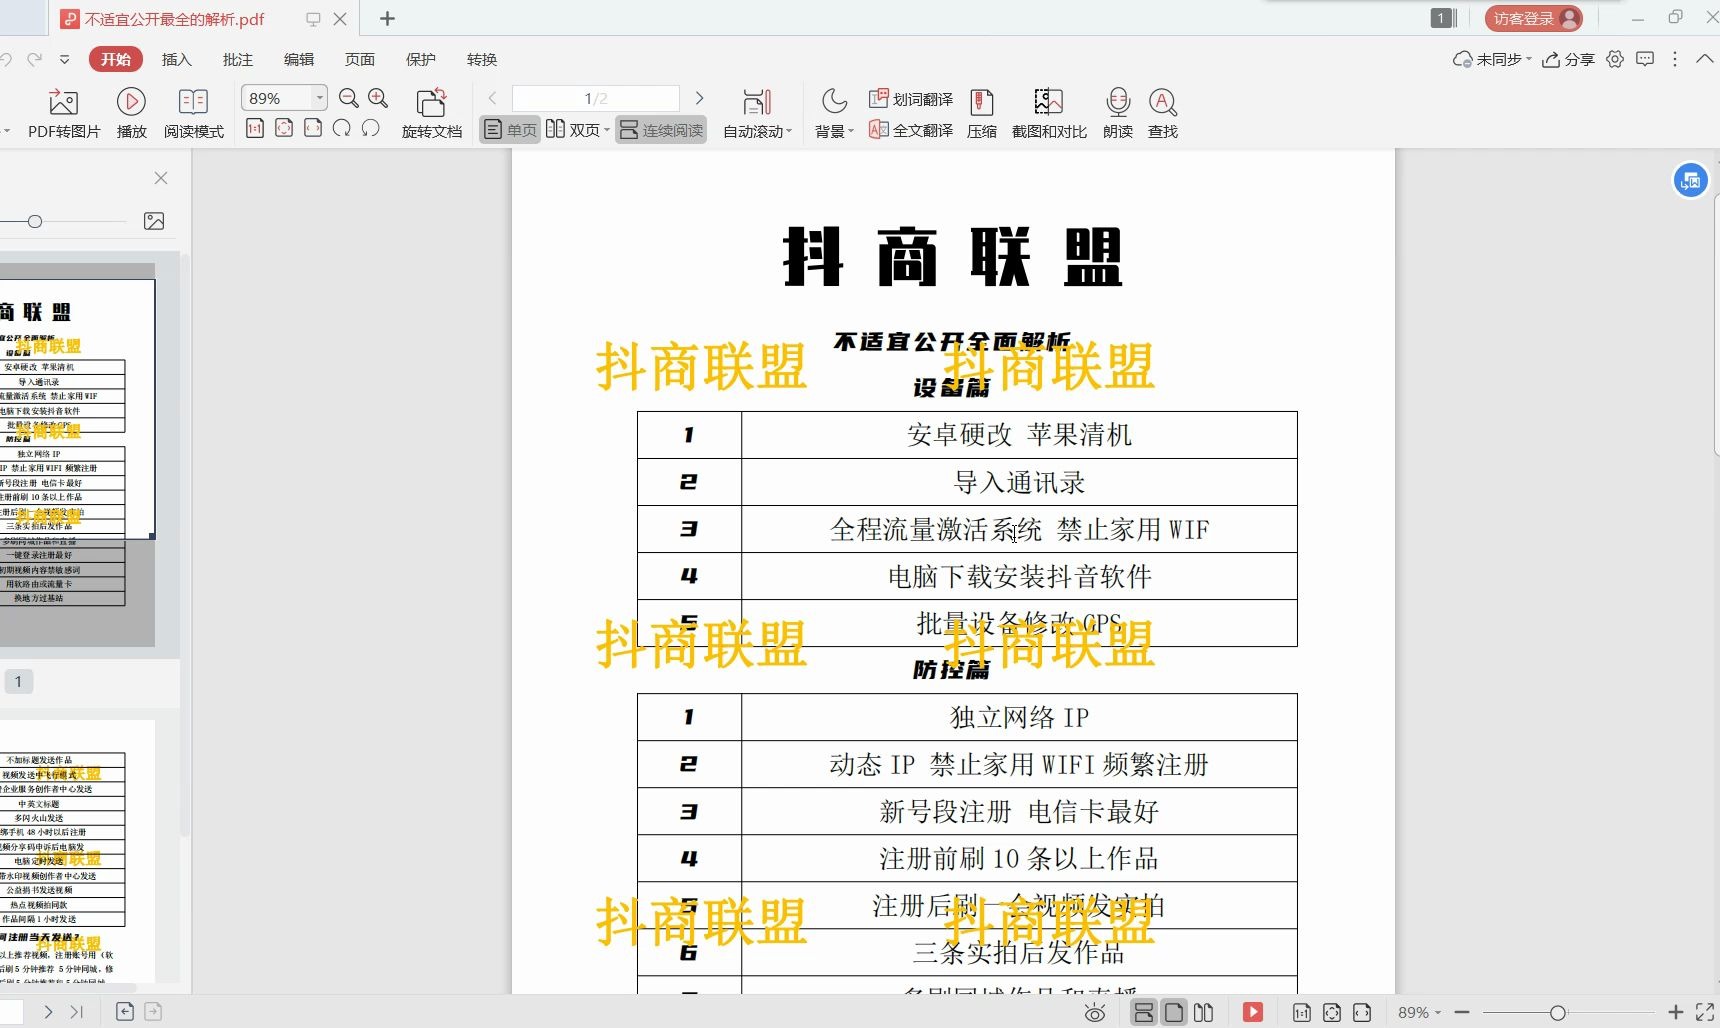The width and height of the screenshot is (1720, 1028).
Task: Set actual size 1:1 in the toolbar
Action: click(x=255, y=128)
